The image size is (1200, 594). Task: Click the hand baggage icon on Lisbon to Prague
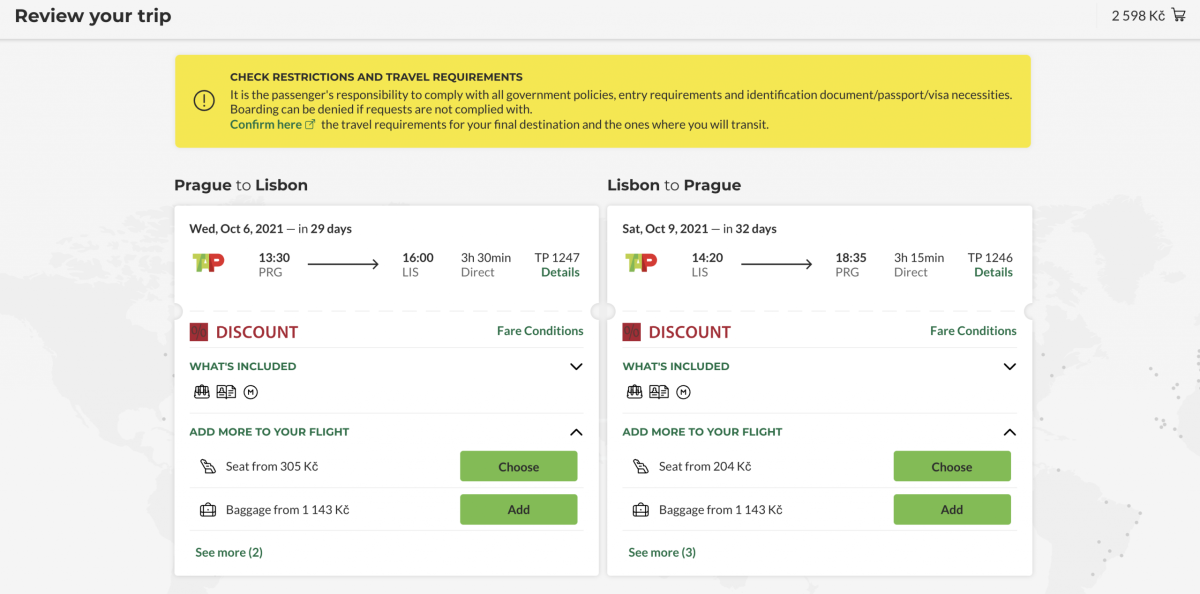coord(633,392)
